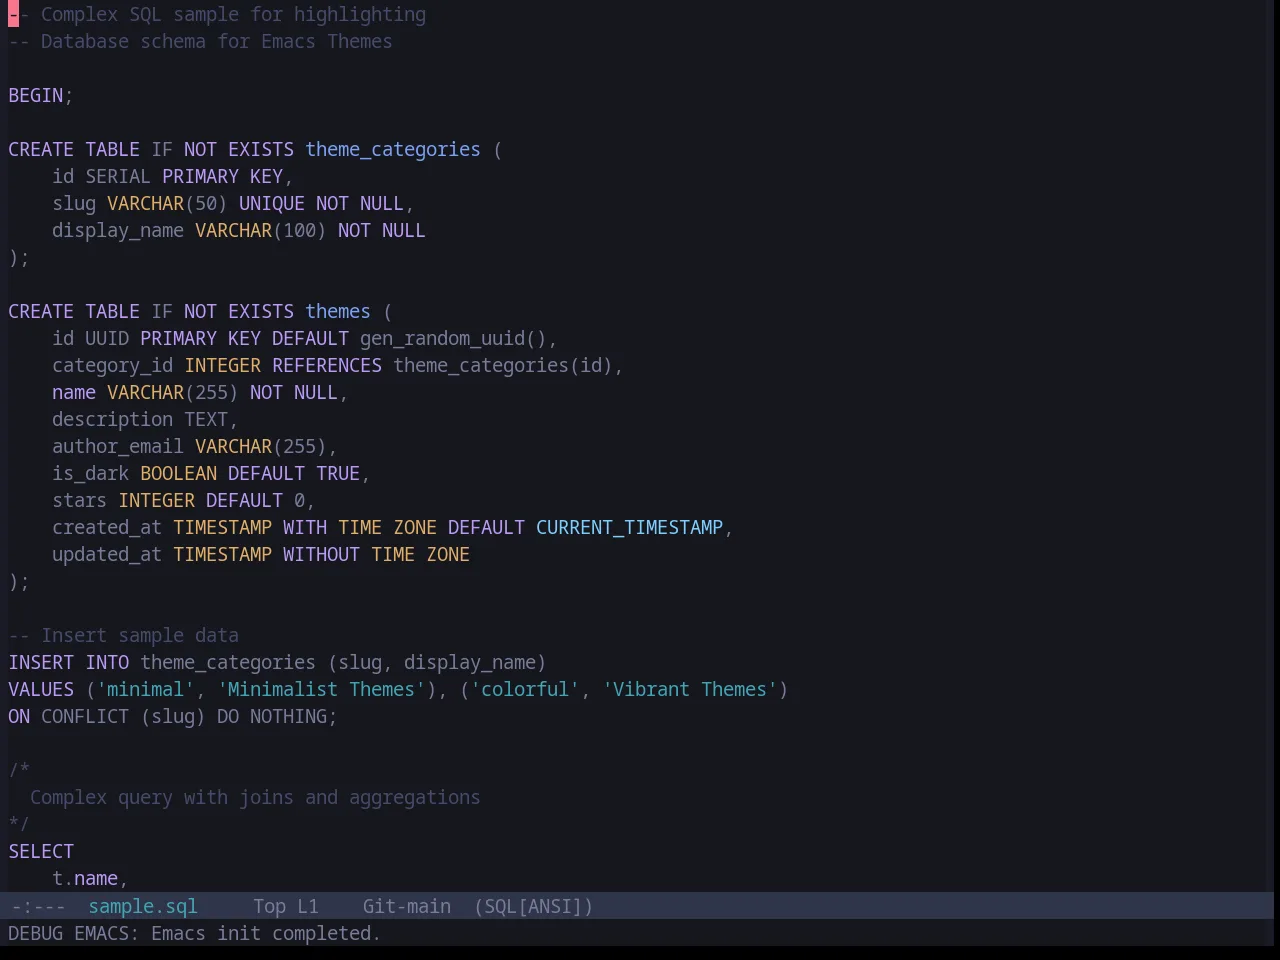Viewport: 1280px width, 960px height.
Task: Click INSERT keyword
Action: (x=41, y=662)
